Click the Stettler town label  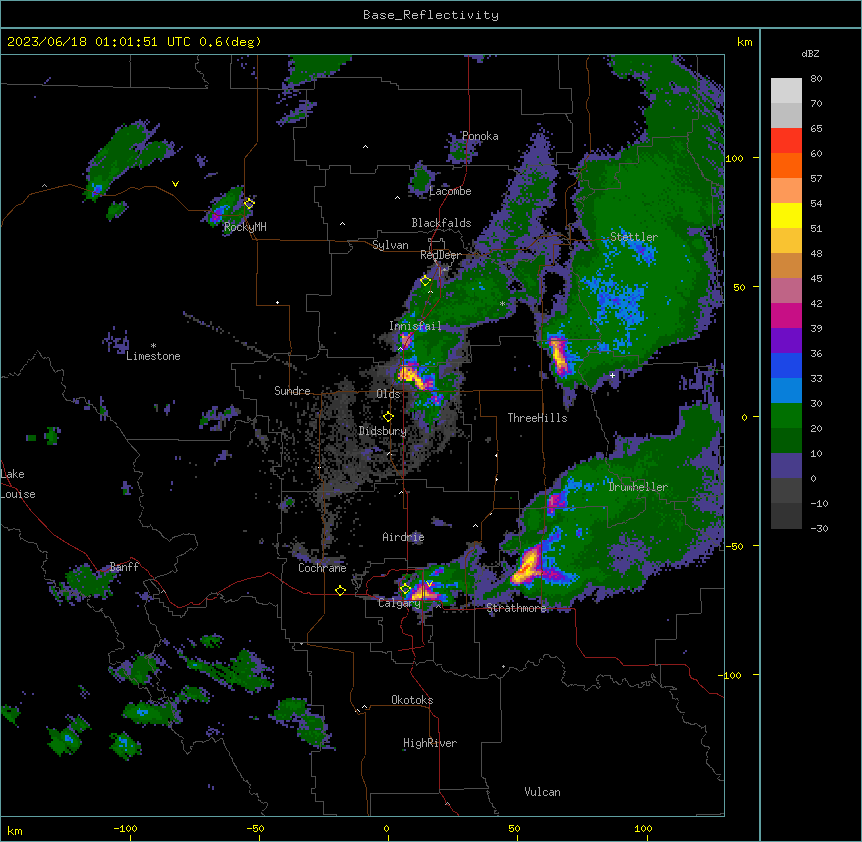coord(634,237)
